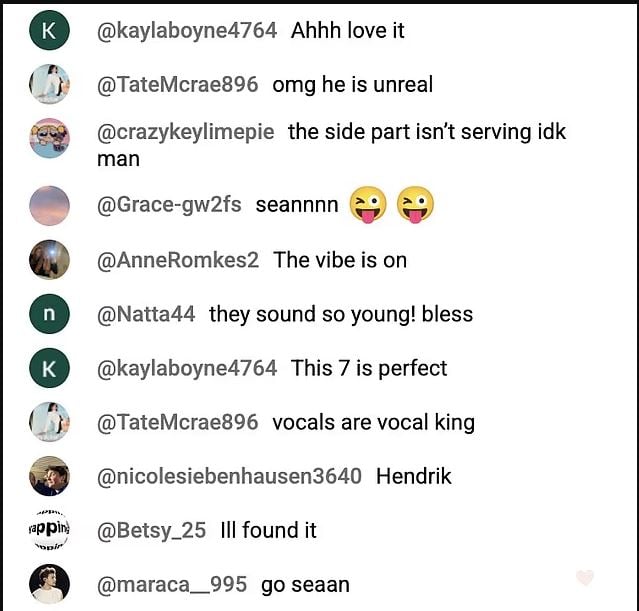
Task: Click the K avatar beside "Ahhh love it"
Action: point(49,31)
